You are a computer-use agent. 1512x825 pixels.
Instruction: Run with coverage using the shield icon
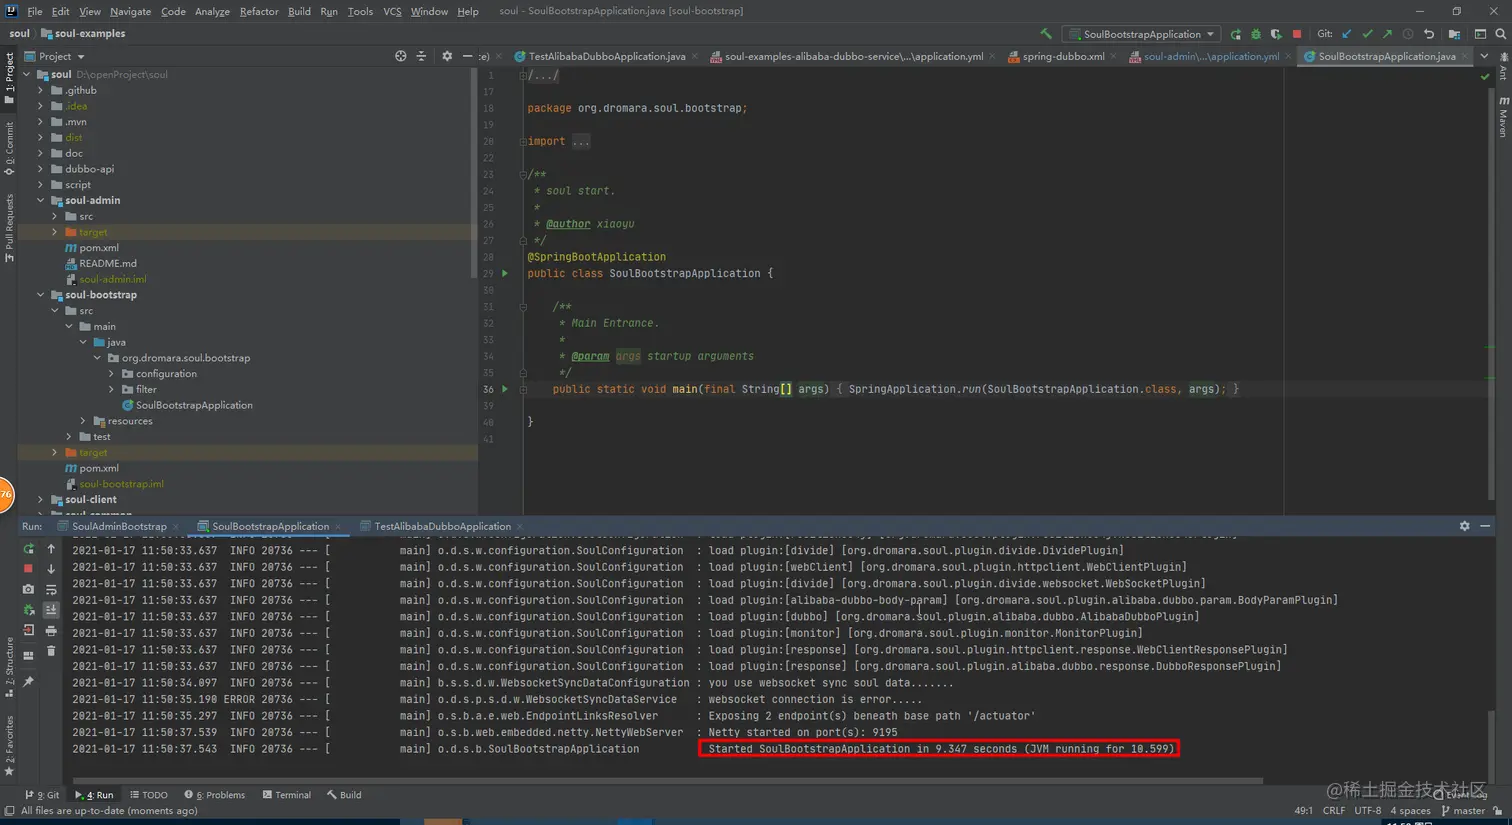pyautogui.click(x=1276, y=34)
